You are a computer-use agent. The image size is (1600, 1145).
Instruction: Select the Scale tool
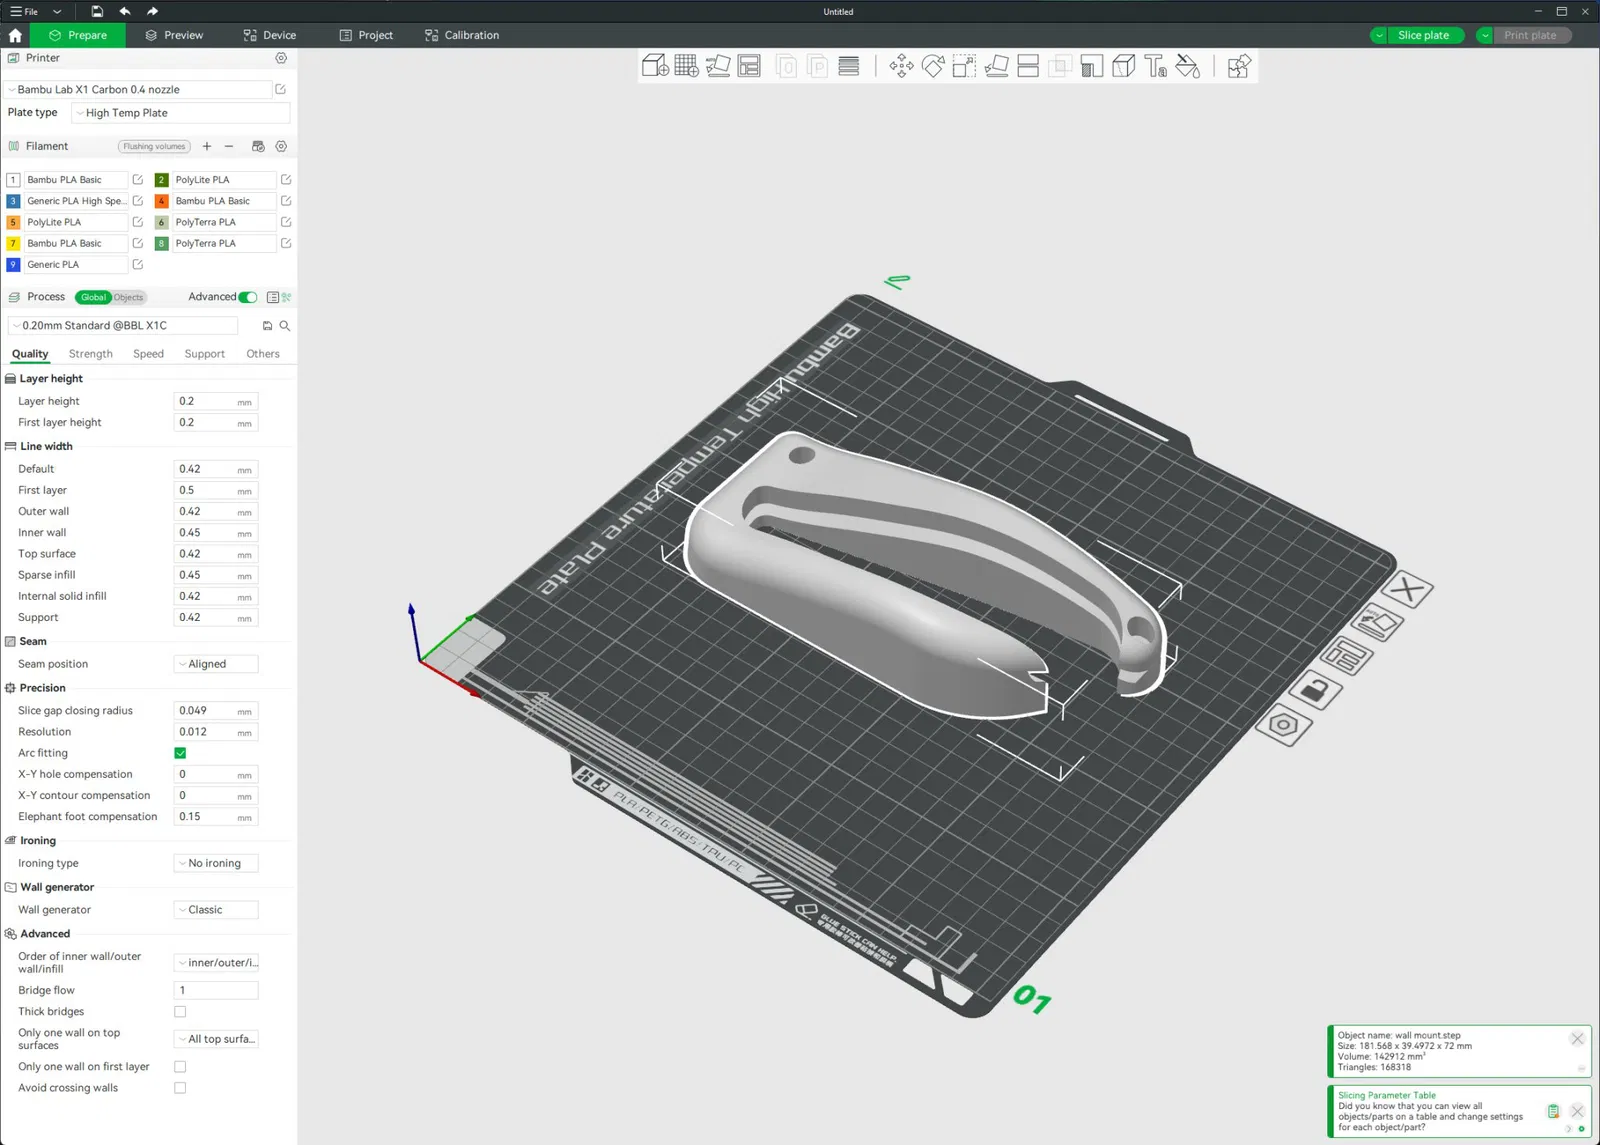(x=964, y=66)
